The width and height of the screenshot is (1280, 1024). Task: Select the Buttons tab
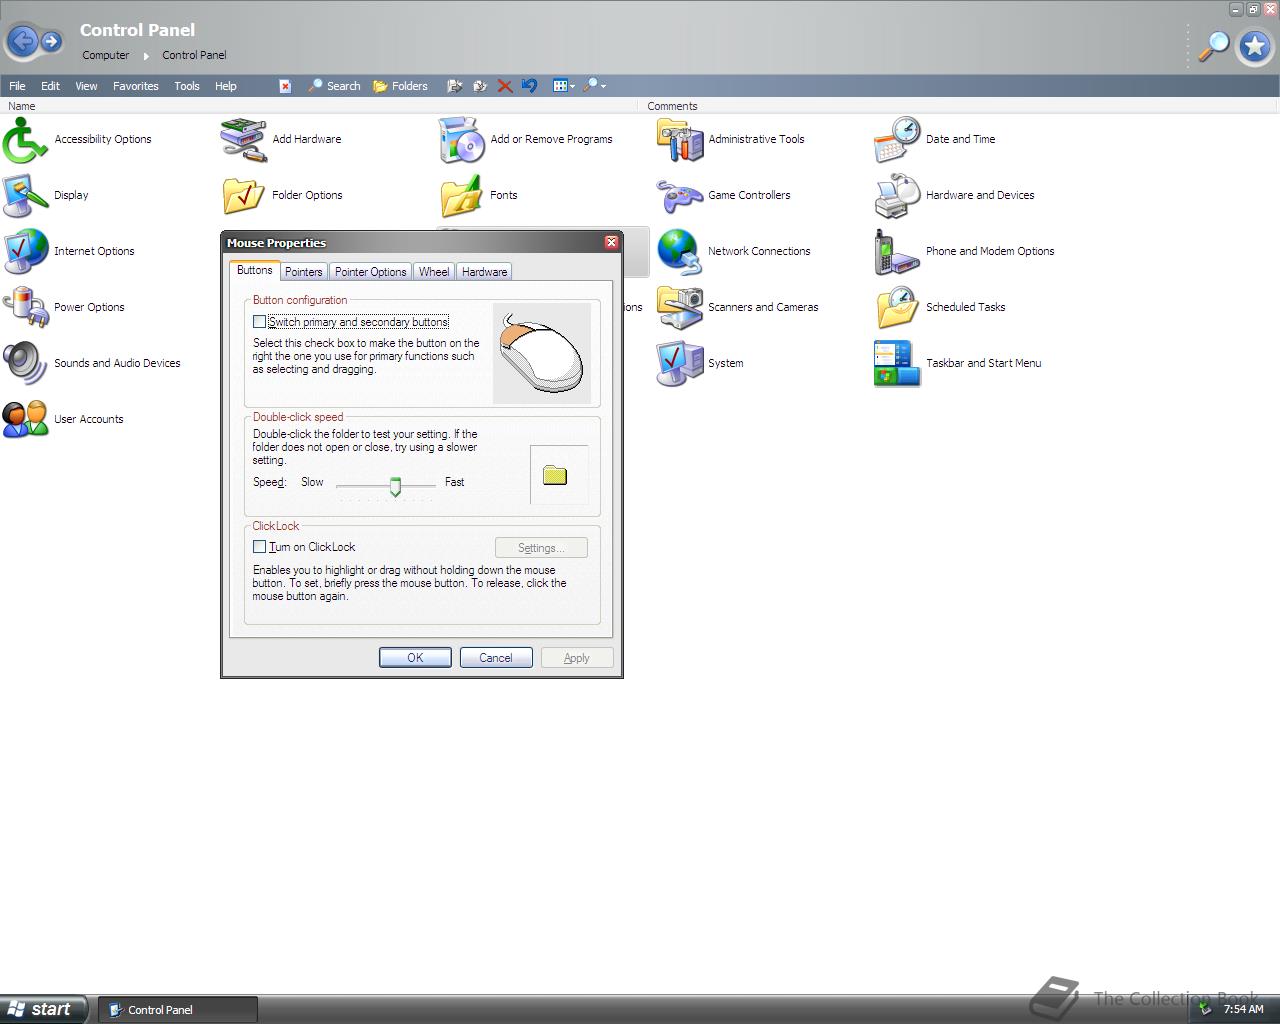pyautogui.click(x=254, y=270)
